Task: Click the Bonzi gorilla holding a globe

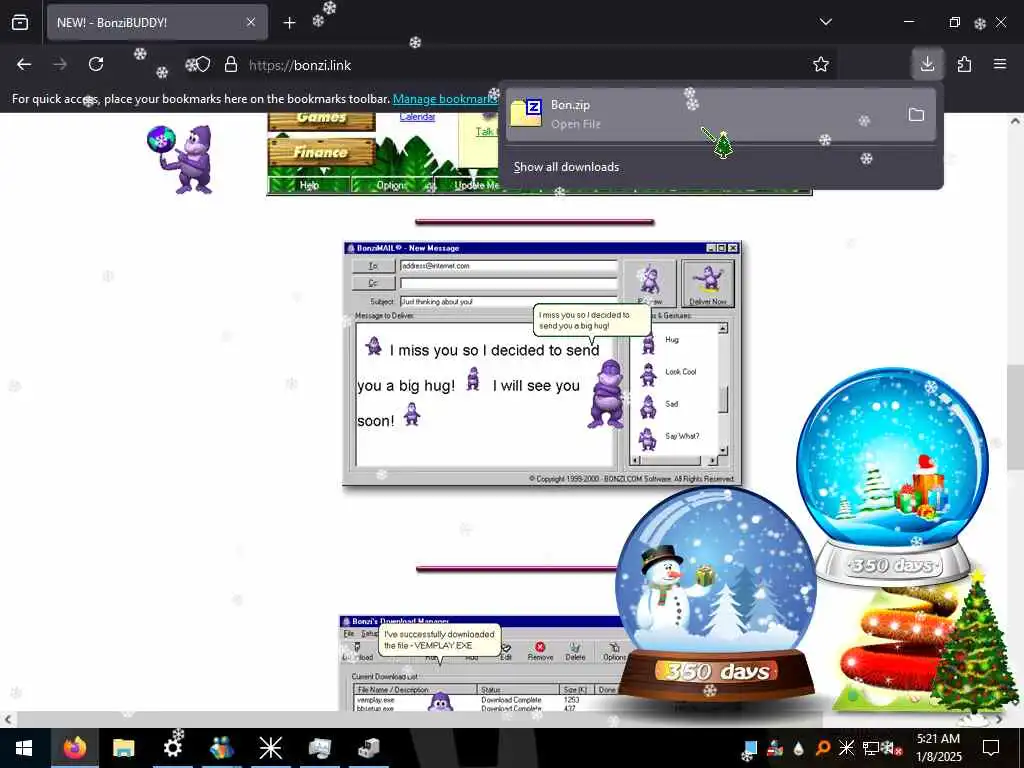Action: pyautogui.click(x=181, y=159)
